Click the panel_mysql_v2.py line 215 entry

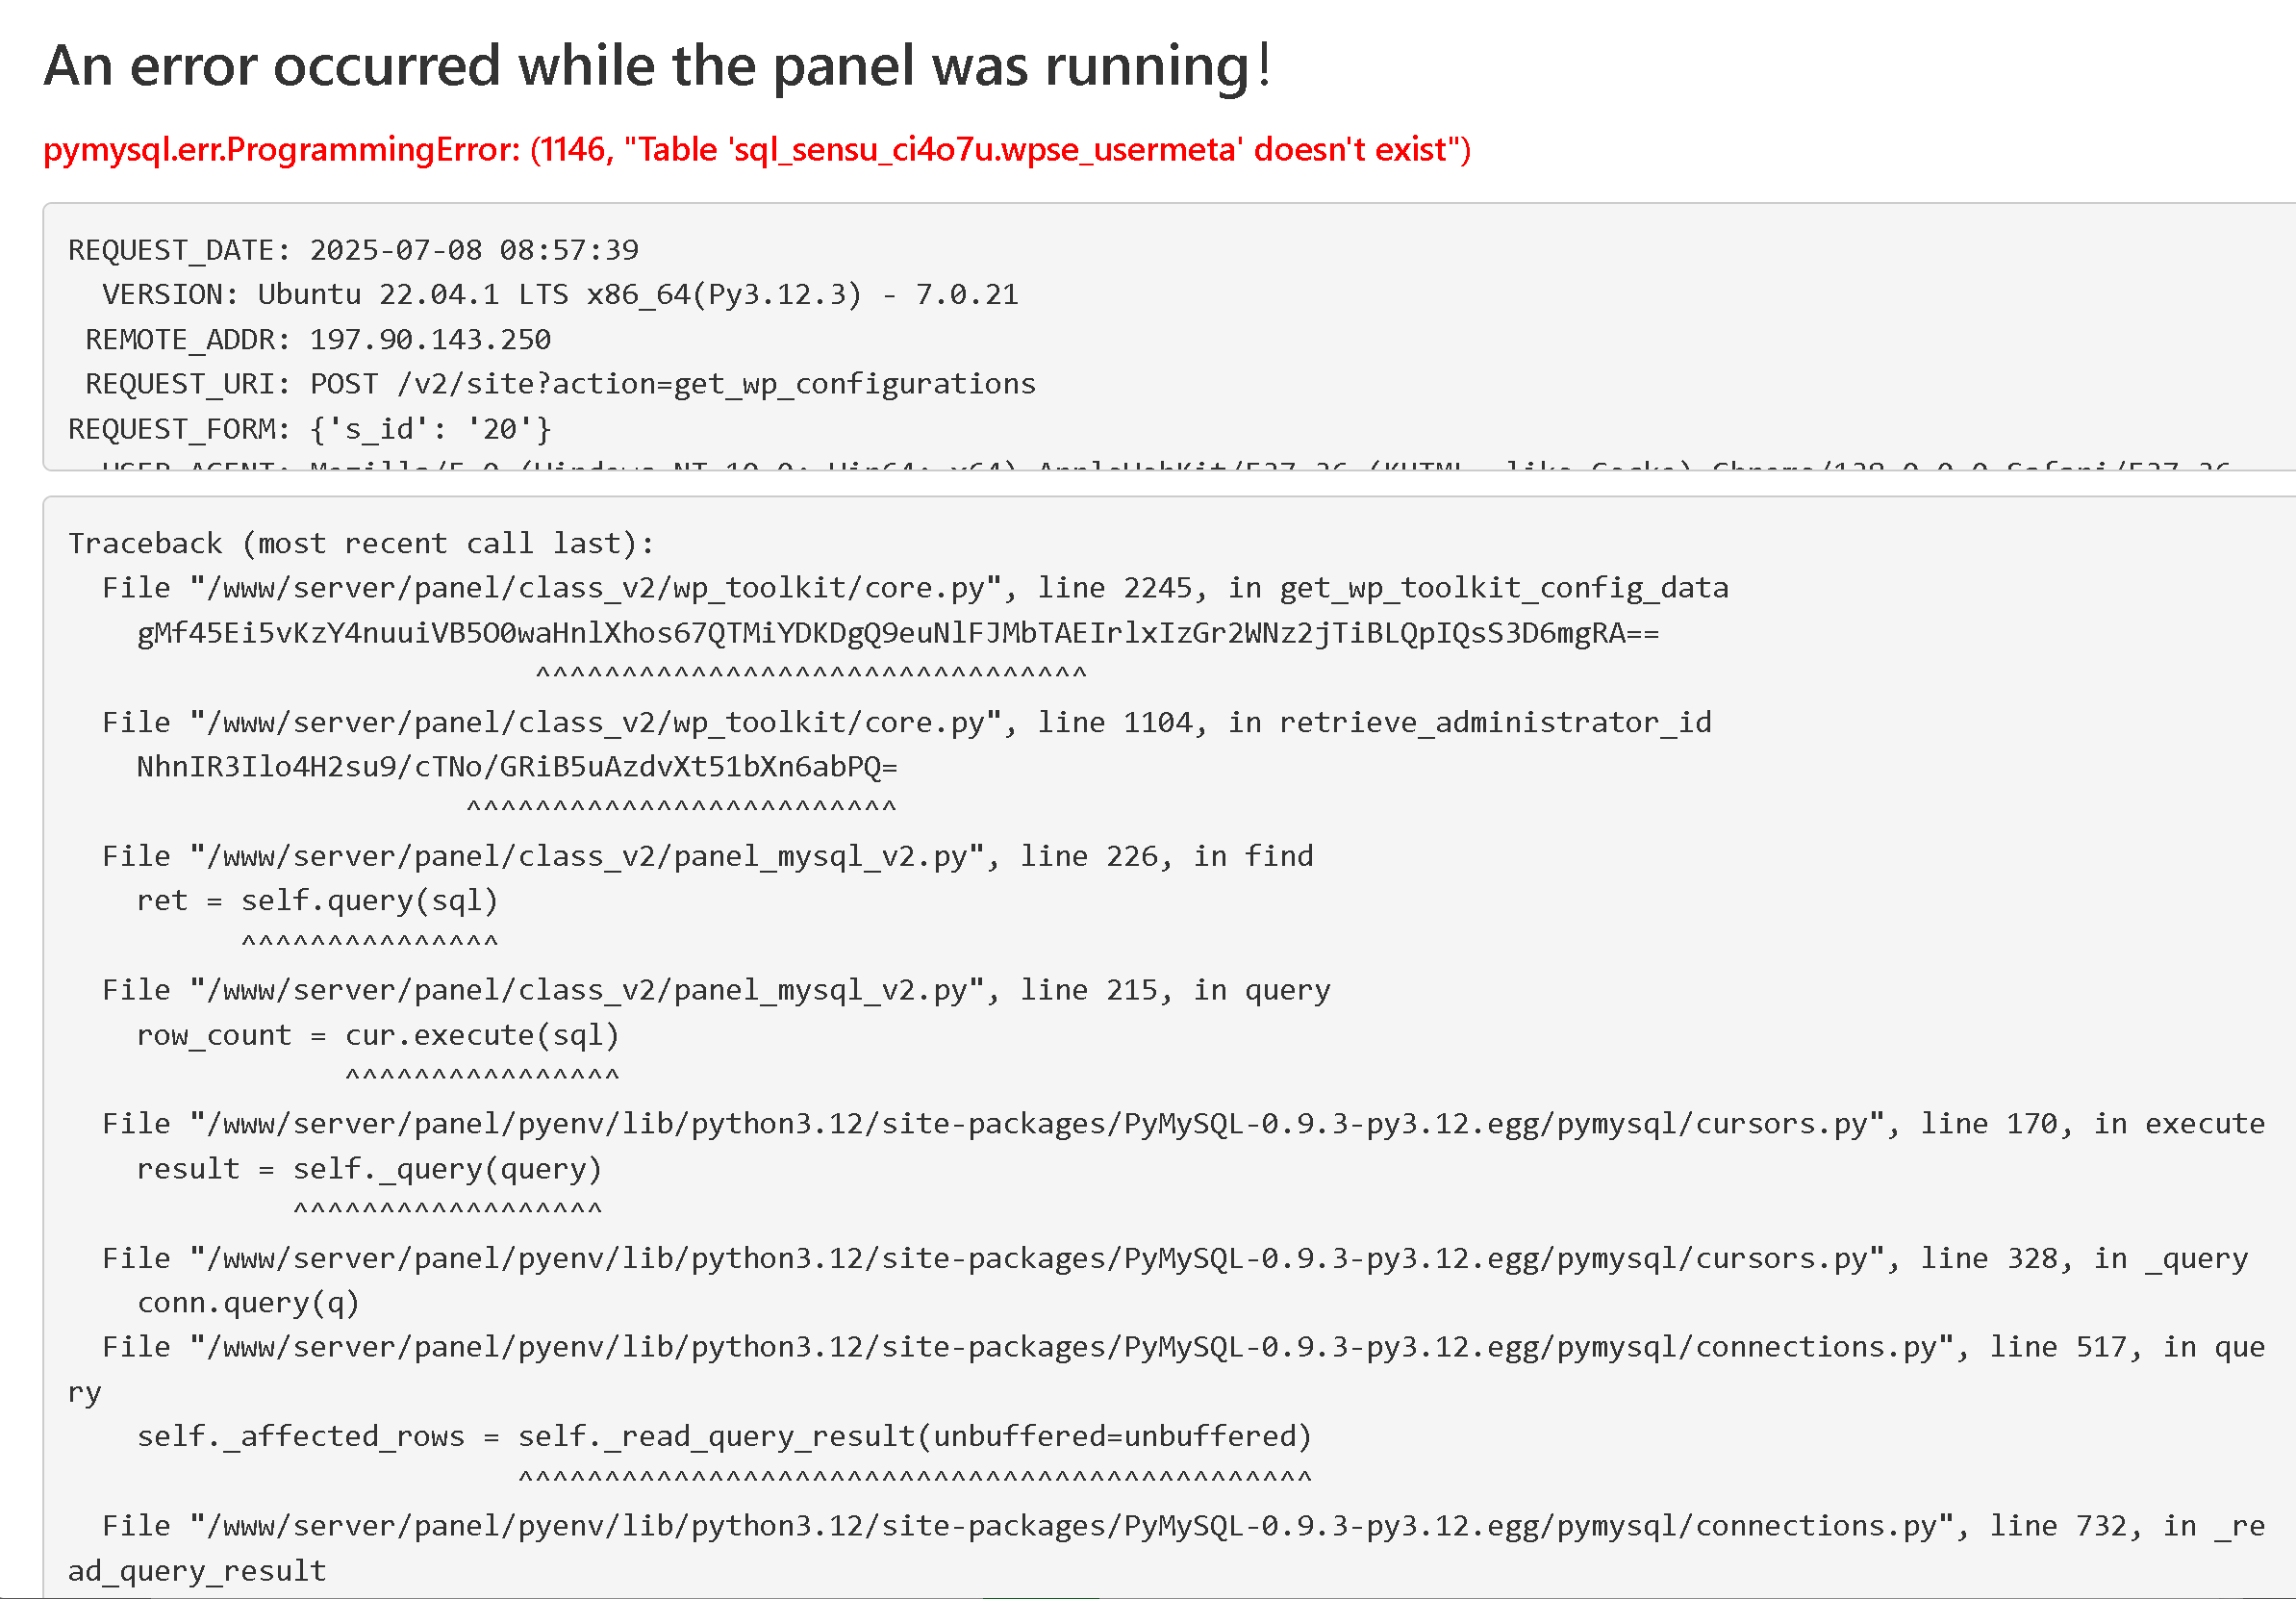click(x=716, y=990)
